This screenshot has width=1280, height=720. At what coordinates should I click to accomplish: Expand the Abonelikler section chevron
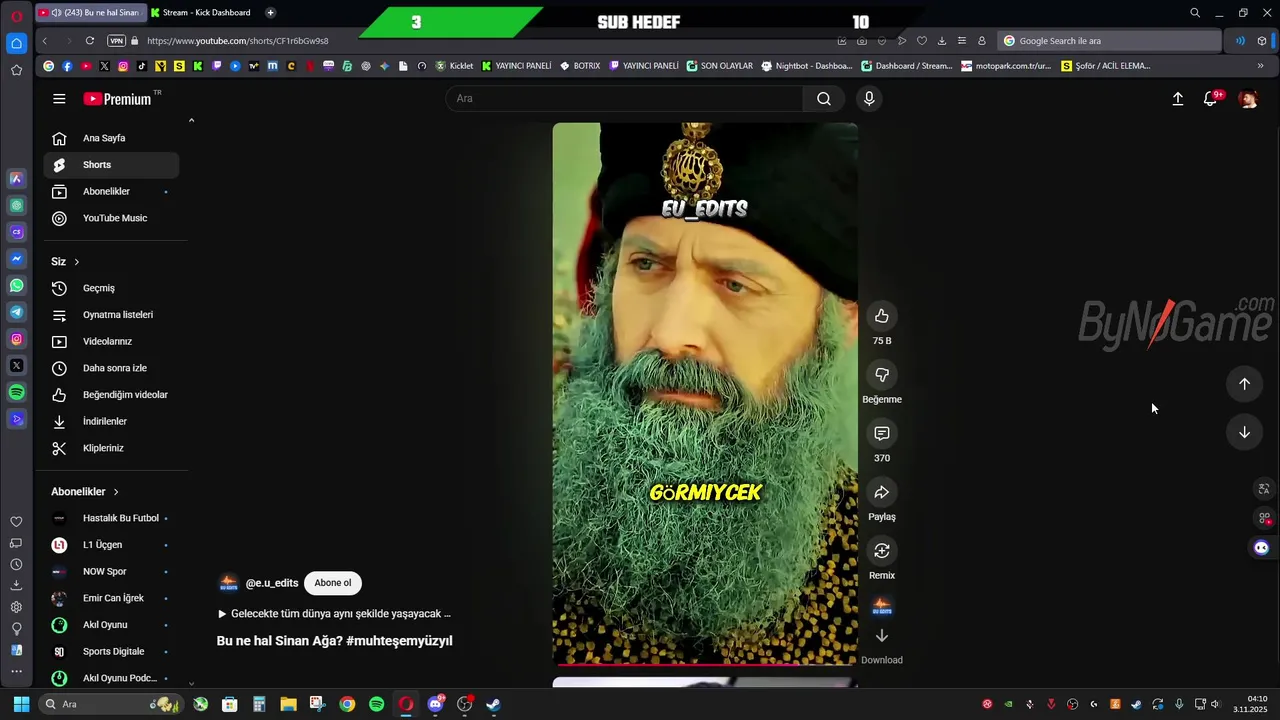coord(116,492)
